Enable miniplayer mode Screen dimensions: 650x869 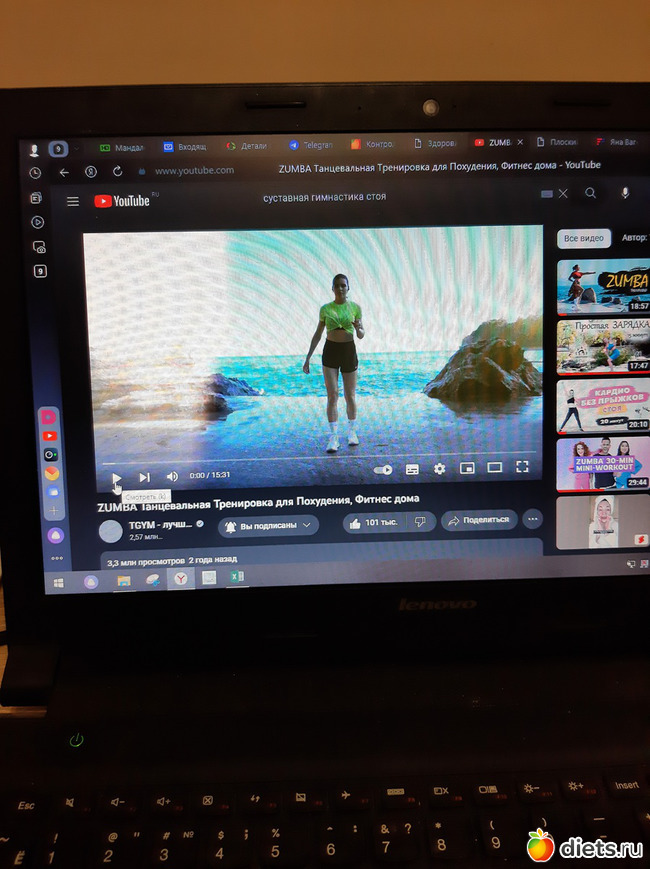pyautogui.click(x=466, y=468)
